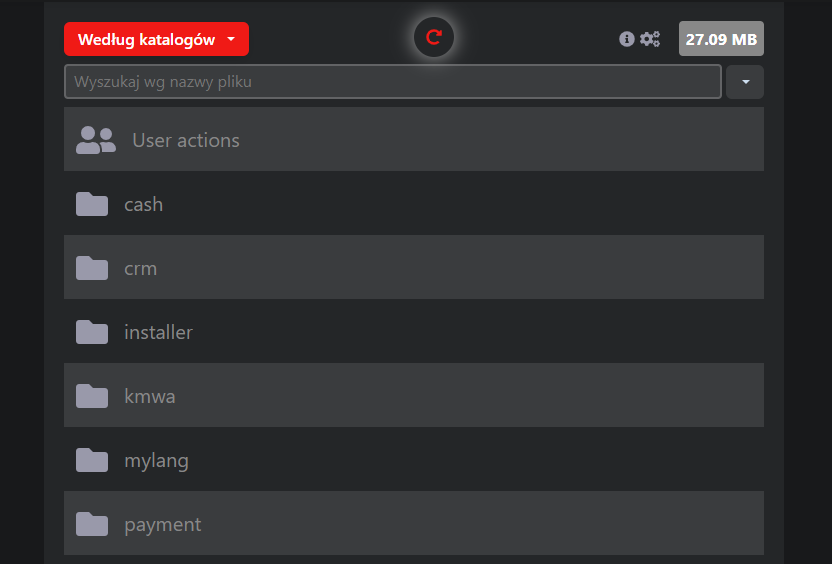Click the payment folder icon
This screenshot has width=832, height=564.
click(92, 524)
